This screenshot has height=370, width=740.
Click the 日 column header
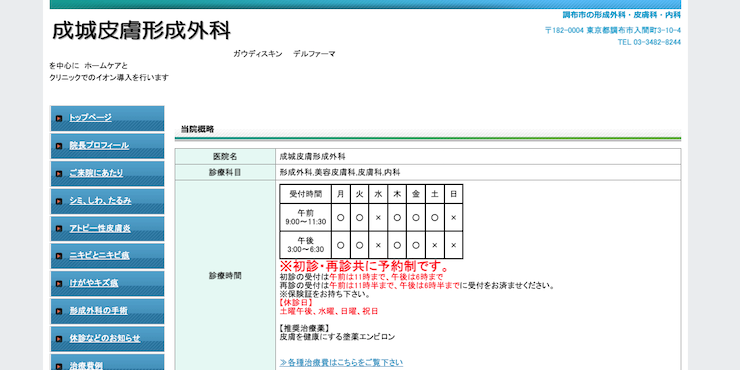pos(454,194)
